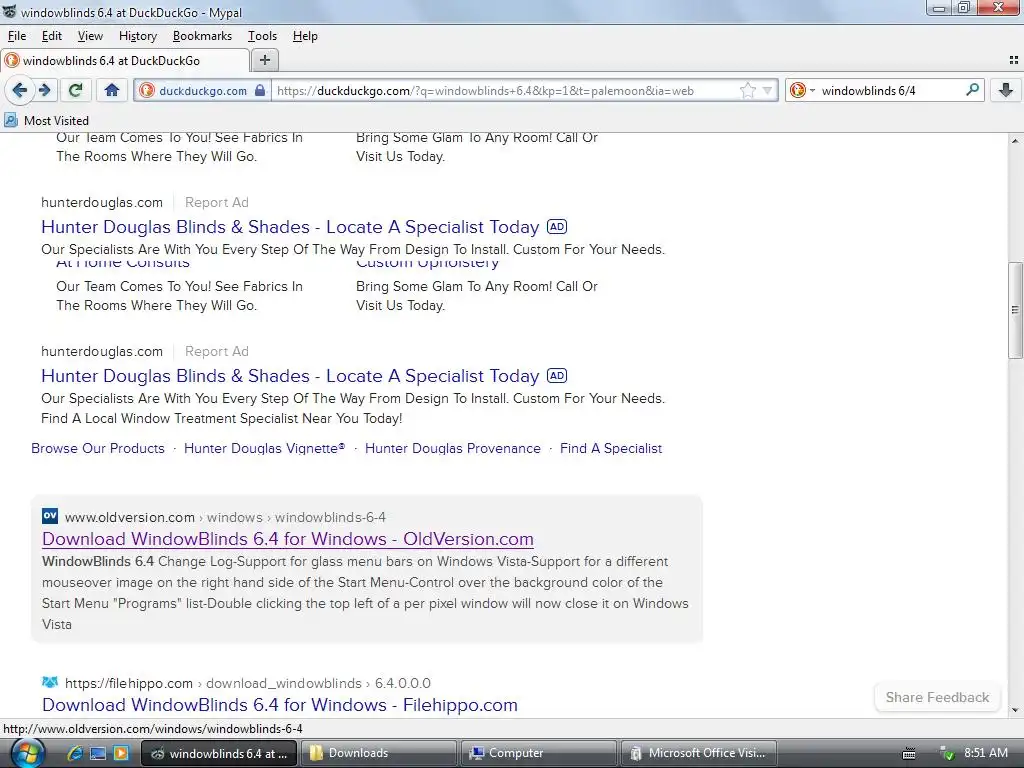Click duckduckgo.com site identity button
The image size is (1024, 768).
(202, 90)
